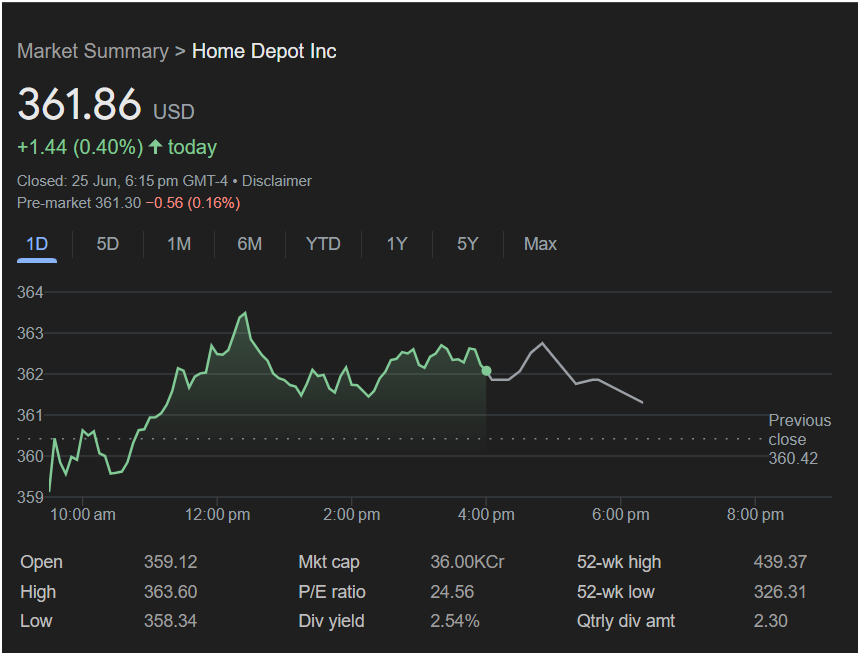This screenshot has width=860, height=655.
Task: Select the Max range tab
Action: point(540,244)
